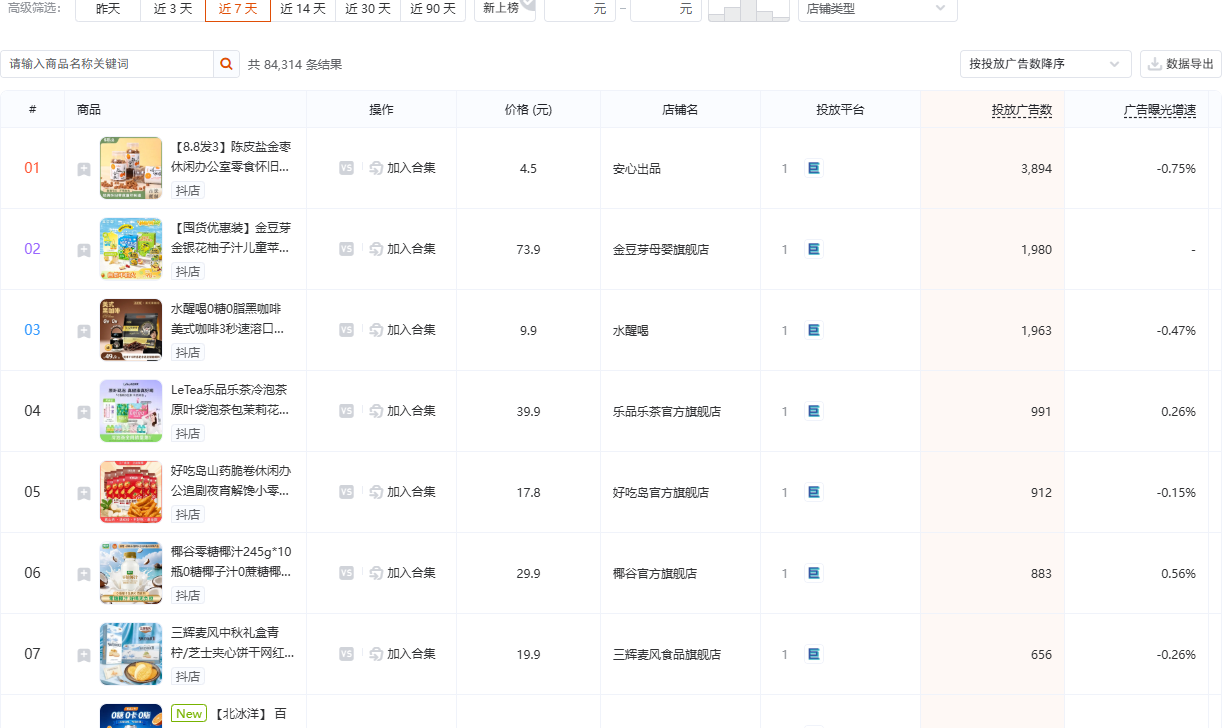
Task: Sort by the 广告曝光增速 column header
Action: pos(1160,110)
